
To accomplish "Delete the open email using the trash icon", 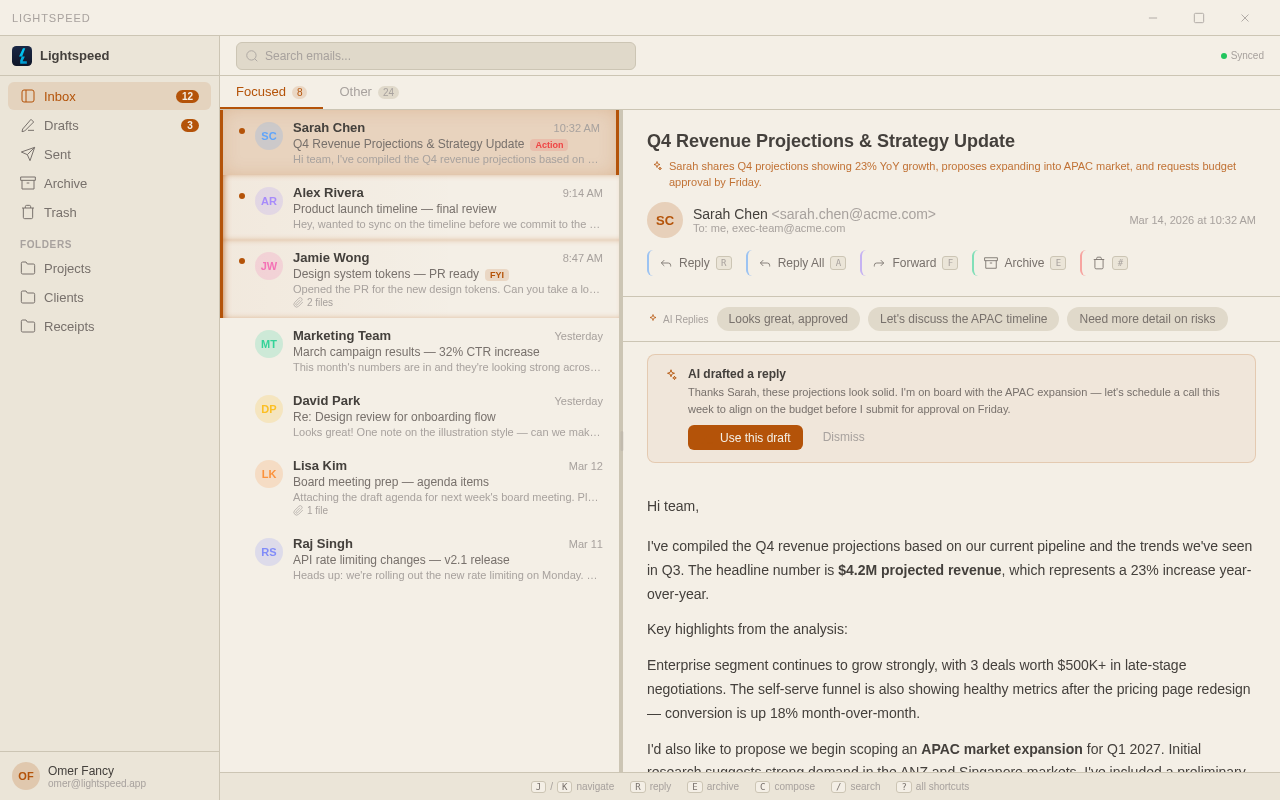I will pos(1098,262).
